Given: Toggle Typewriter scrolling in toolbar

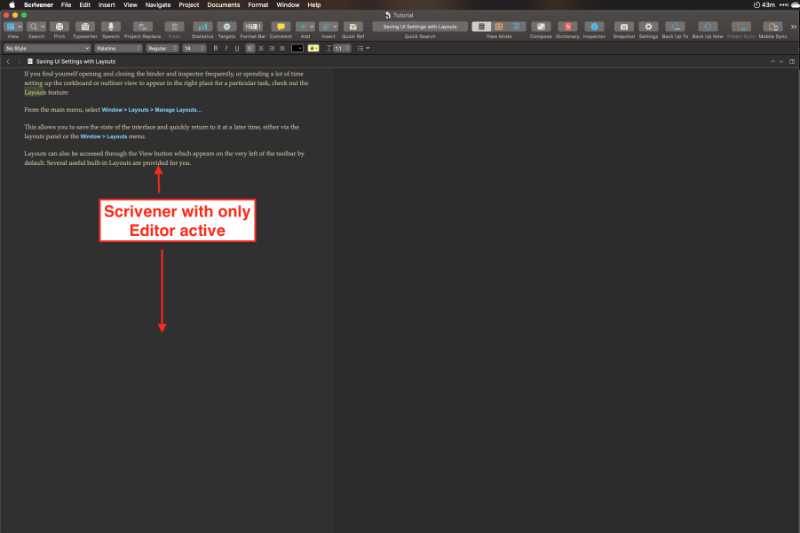Looking at the screenshot, I should pyautogui.click(x=85, y=27).
